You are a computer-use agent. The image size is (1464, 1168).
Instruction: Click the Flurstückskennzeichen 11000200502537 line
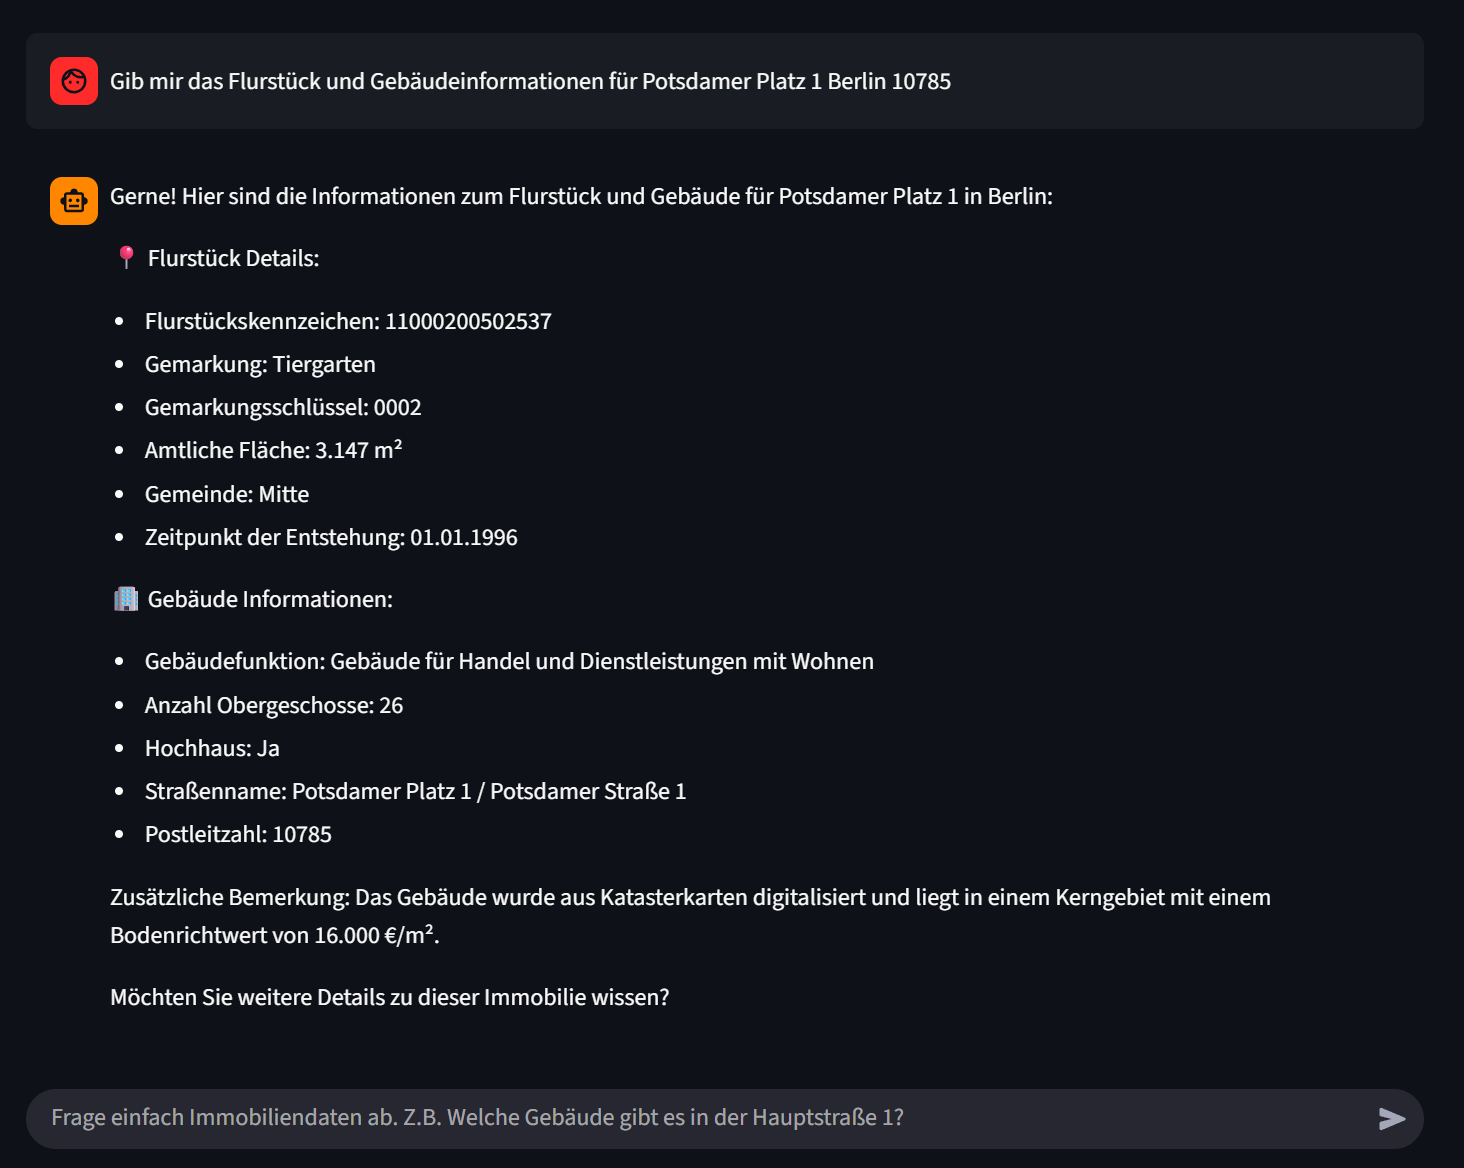(x=348, y=321)
